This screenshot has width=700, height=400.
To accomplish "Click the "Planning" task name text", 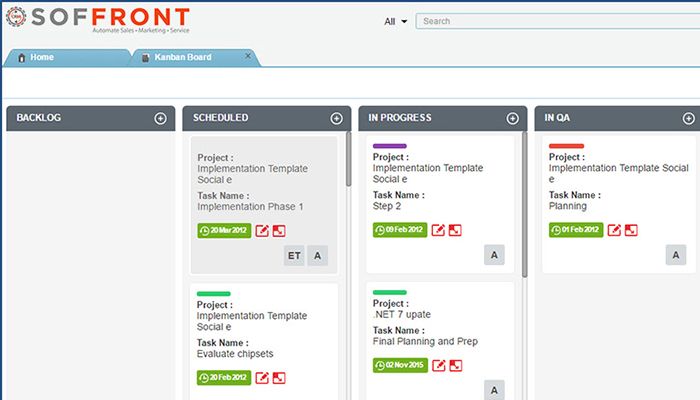I will click(x=568, y=206).
